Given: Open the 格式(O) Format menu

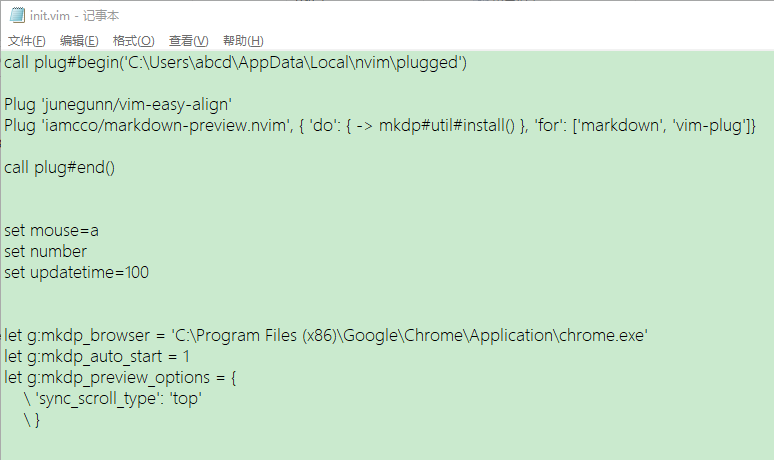Looking at the screenshot, I should pyautogui.click(x=133, y=41).
